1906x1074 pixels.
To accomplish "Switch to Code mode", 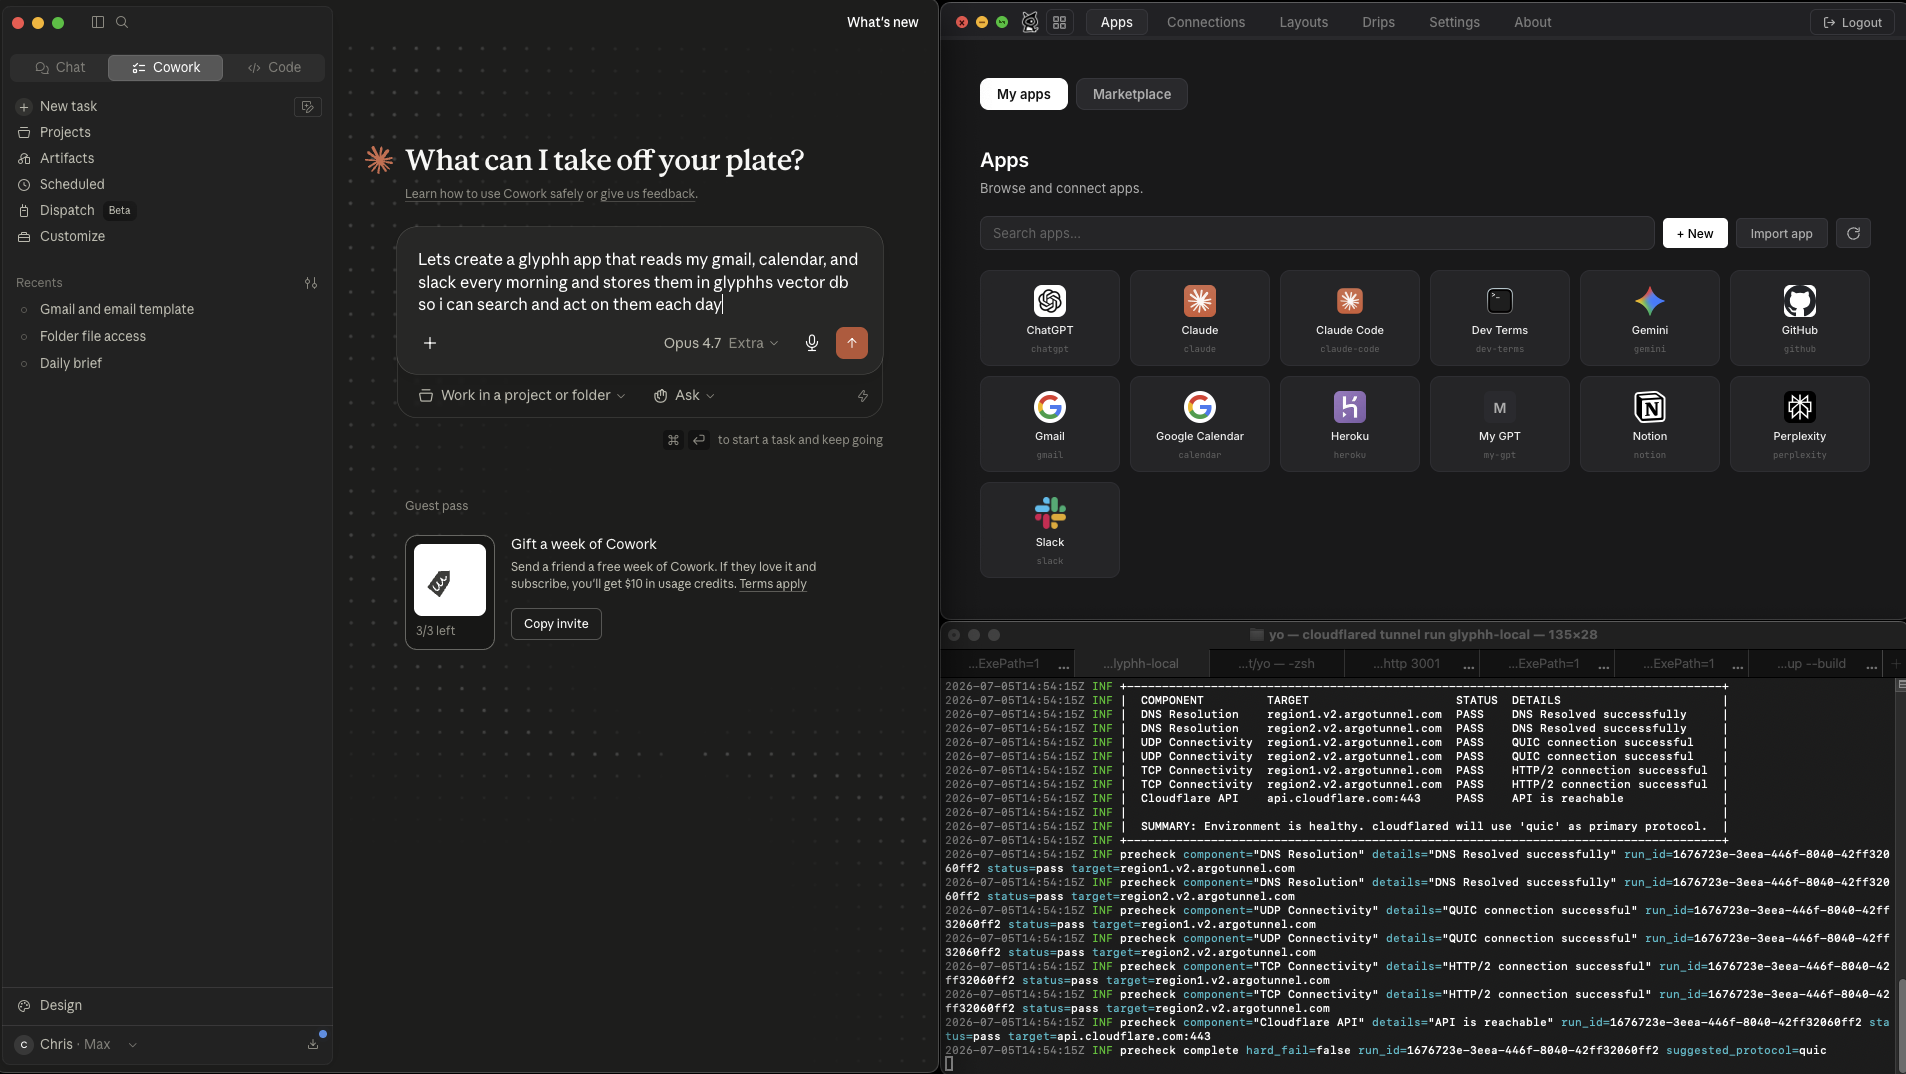I will click(x=274, y=67).
